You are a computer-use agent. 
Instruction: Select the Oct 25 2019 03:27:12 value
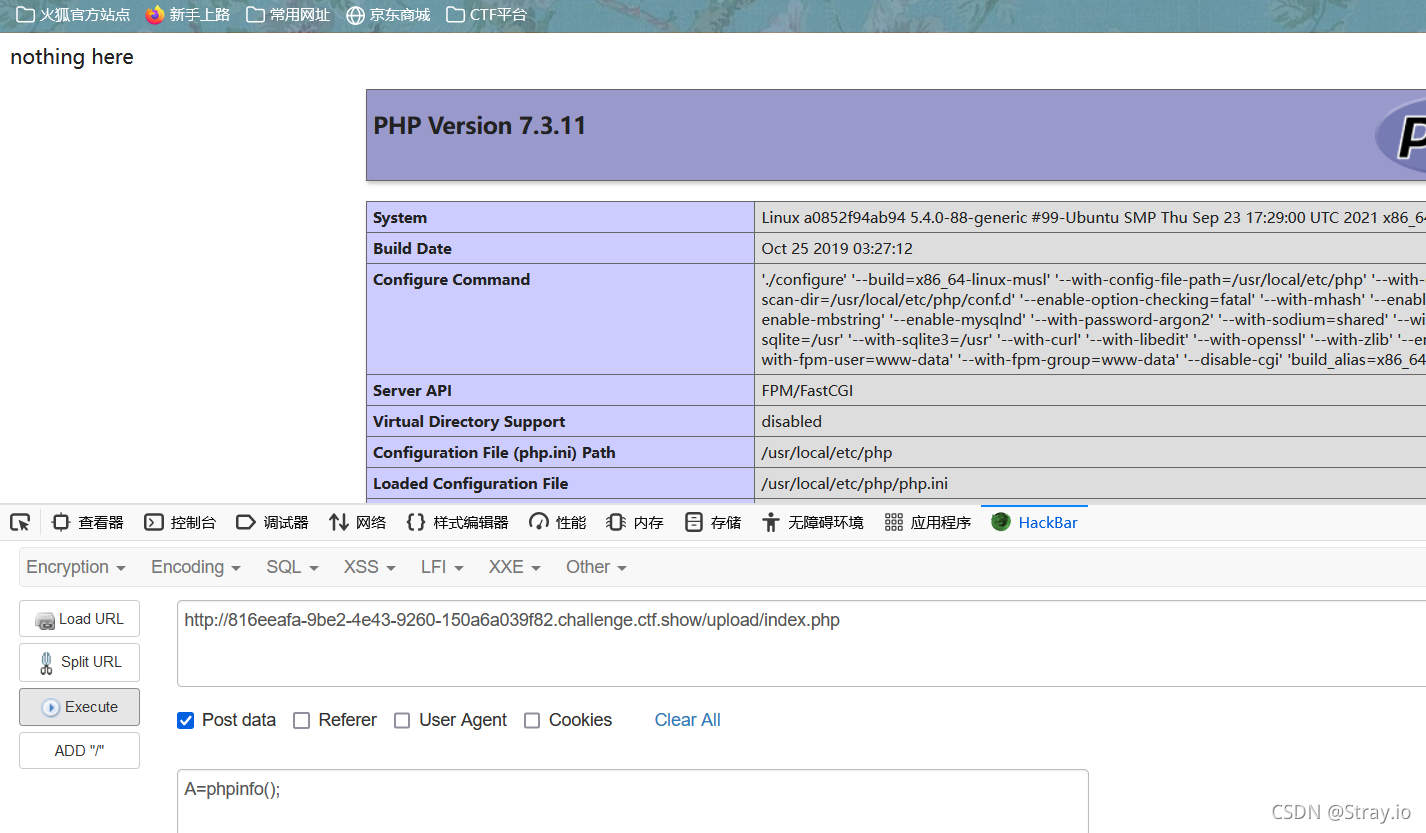837,248
